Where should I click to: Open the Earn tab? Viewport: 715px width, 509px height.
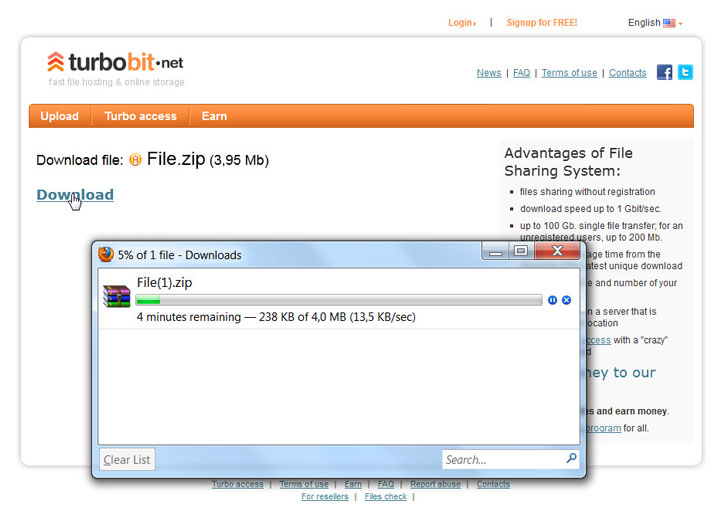(214, 116)
